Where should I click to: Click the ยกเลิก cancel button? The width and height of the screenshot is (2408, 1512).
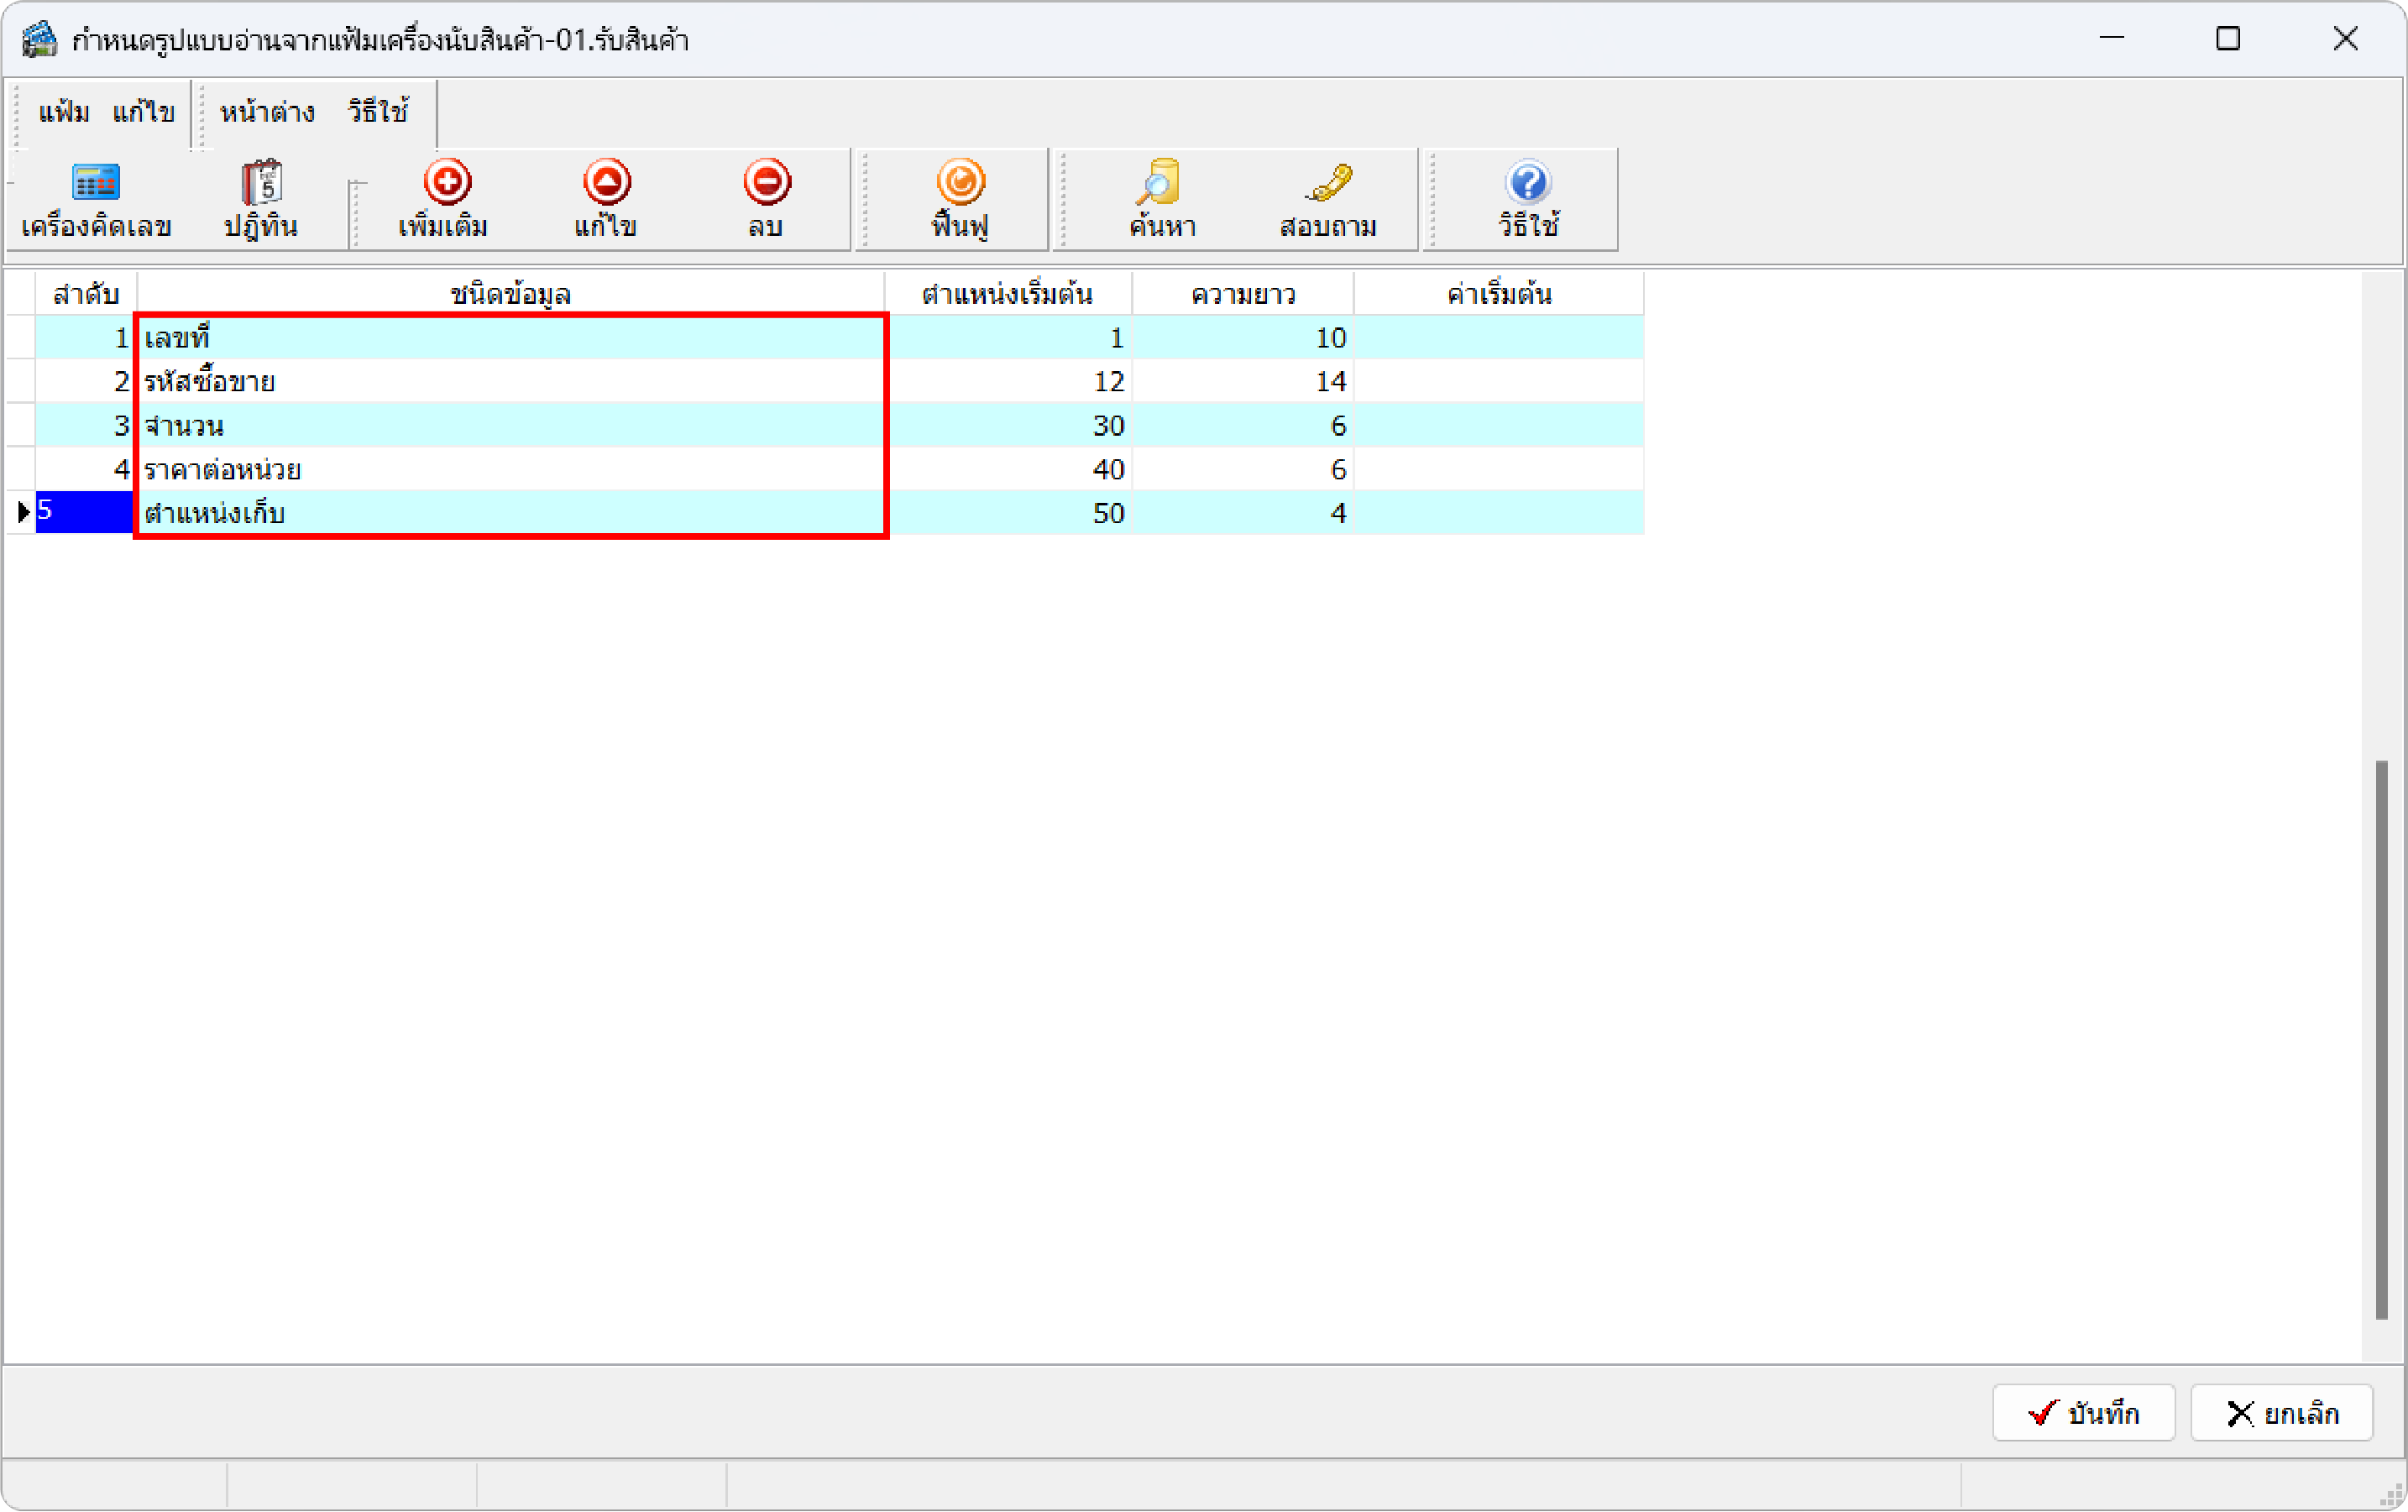[2282, 1413]
